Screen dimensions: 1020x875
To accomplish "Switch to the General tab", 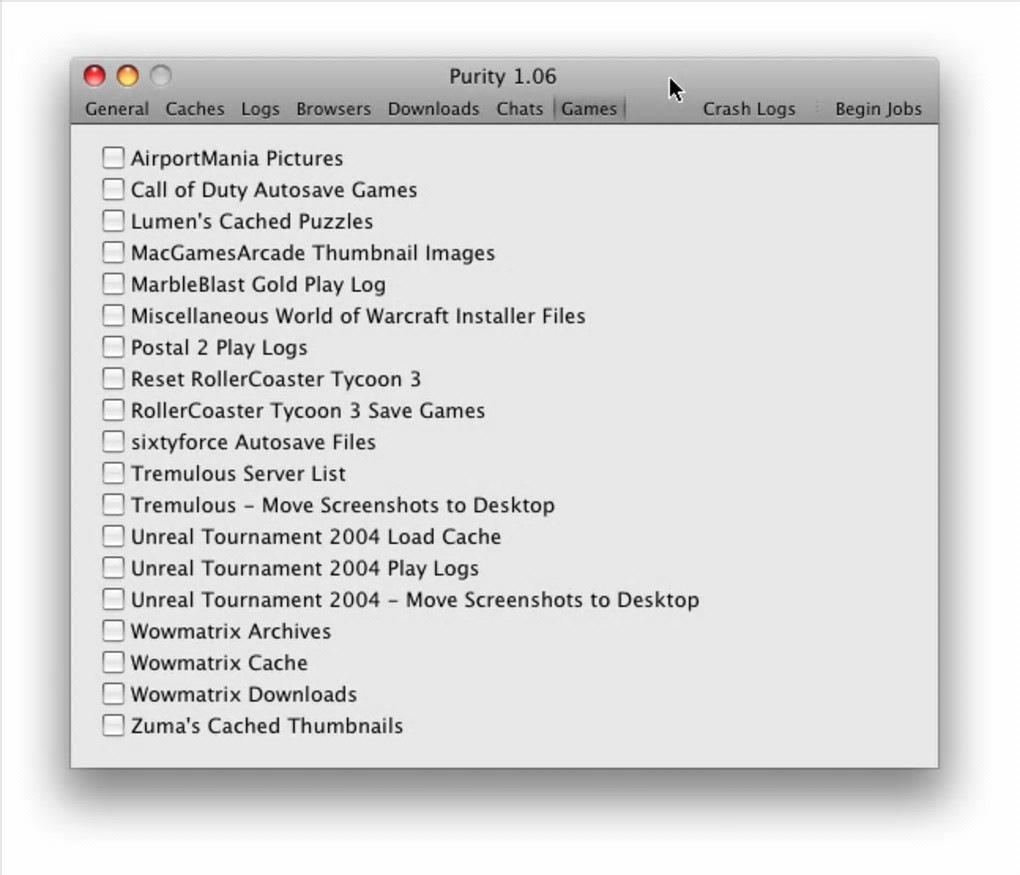I will click(x=117, y=109).
